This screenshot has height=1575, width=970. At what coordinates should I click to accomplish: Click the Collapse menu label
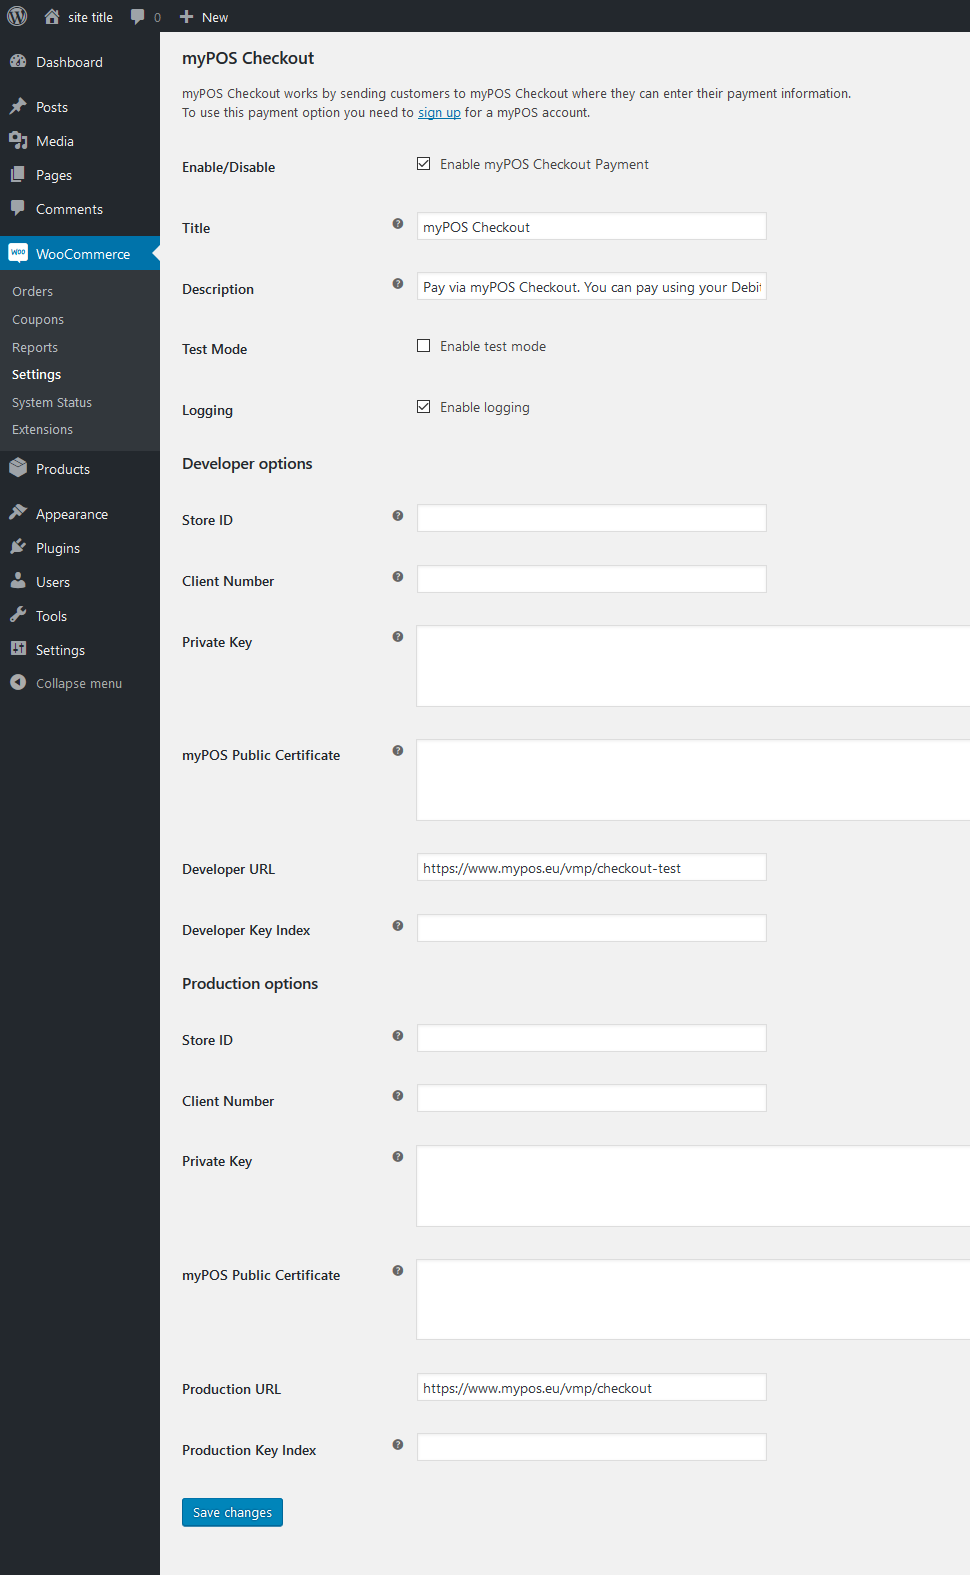79,684
